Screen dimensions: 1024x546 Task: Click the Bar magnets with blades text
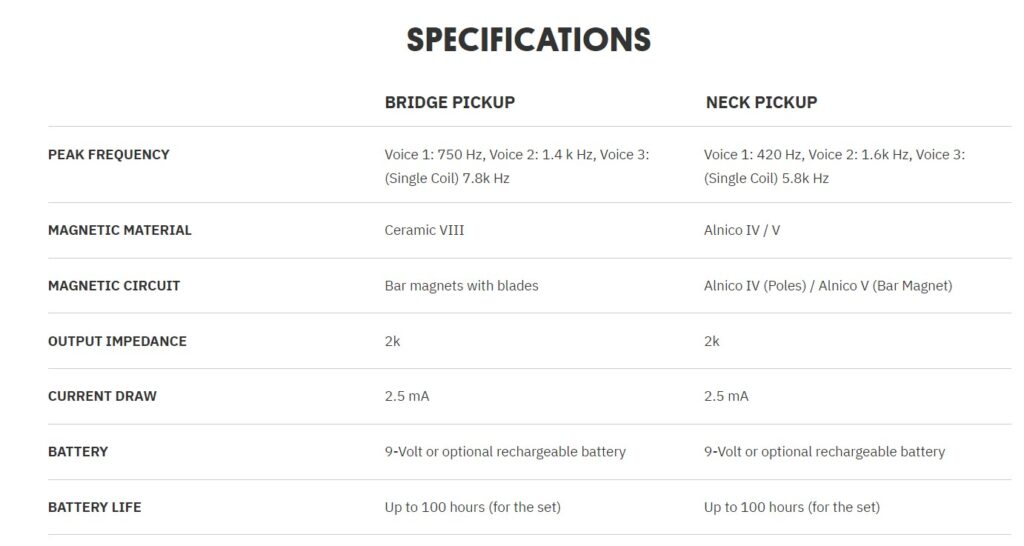tap(461, 285)
